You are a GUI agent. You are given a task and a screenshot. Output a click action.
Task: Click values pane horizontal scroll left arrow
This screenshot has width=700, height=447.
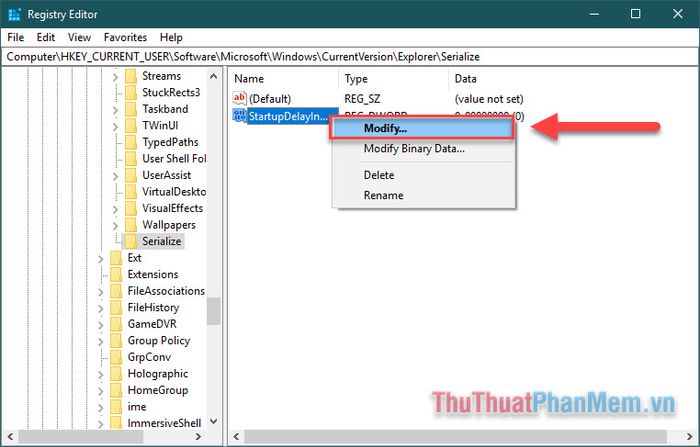point(236,436)
